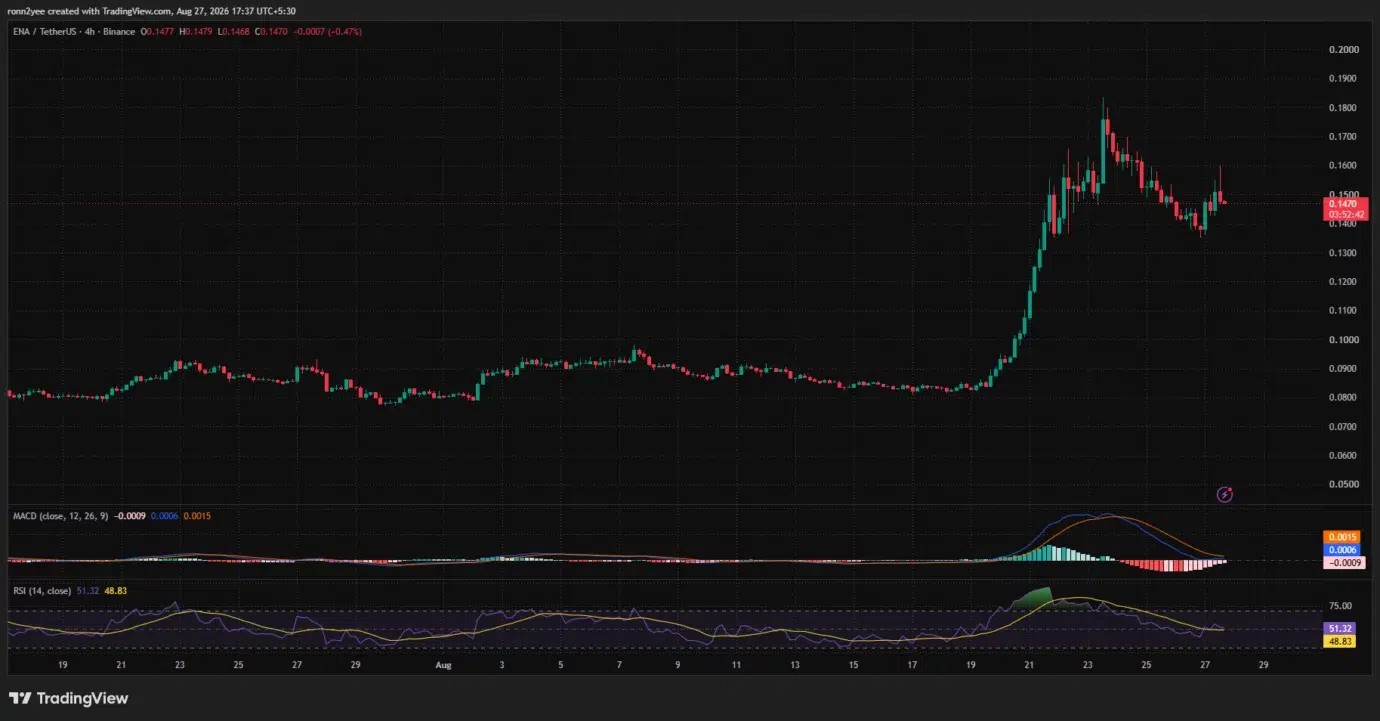1380x721 pixels.
Task: Click the date 11 on the time axis
Action: 736,664
